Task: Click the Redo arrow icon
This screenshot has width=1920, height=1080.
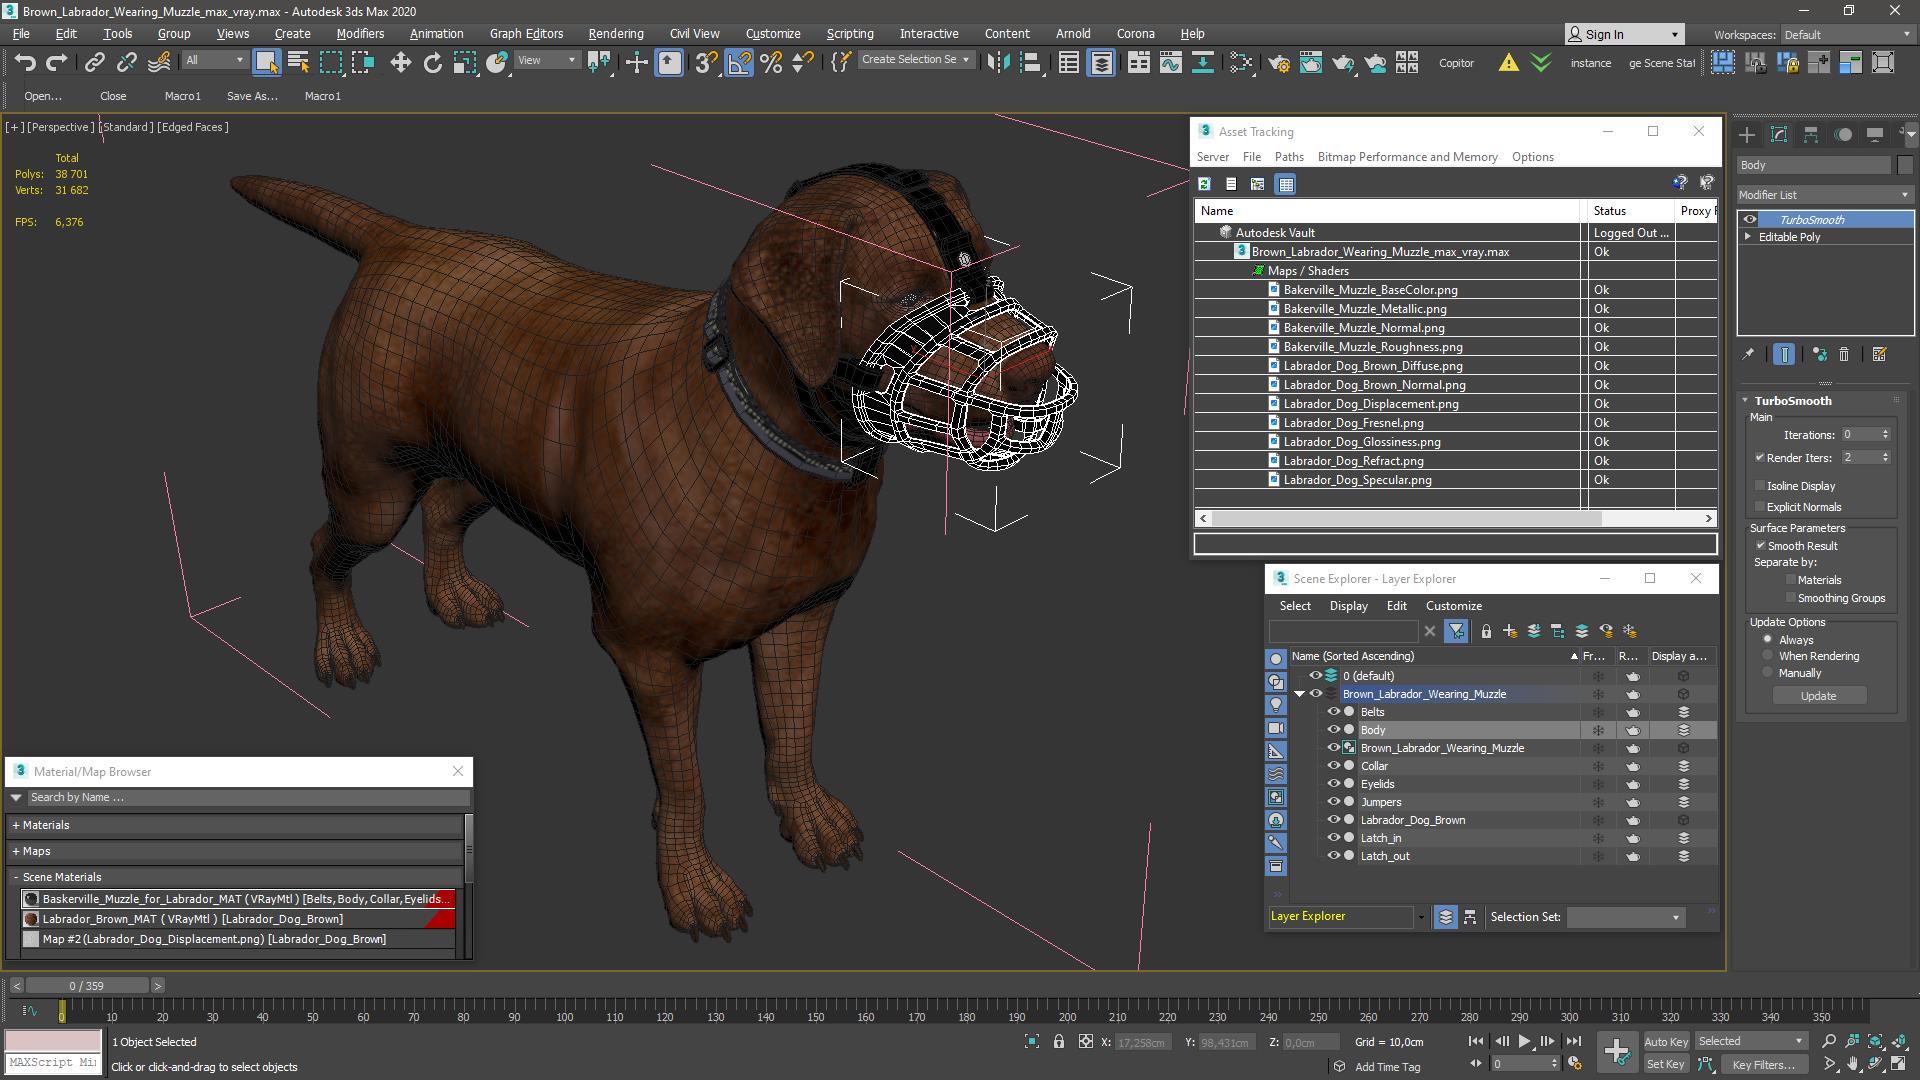Action: click(x=57, y=62)
